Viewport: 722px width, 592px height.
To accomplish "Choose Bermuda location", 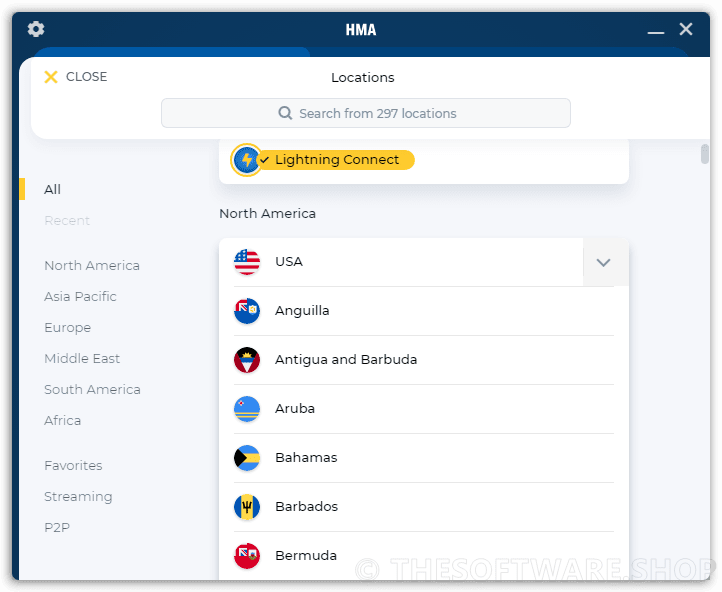I will click(x=424, y=556).
